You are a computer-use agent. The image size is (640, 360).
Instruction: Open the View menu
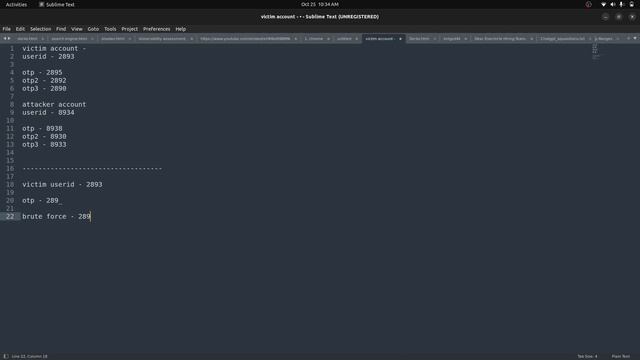pyautogui.click(x=77, y=29)
